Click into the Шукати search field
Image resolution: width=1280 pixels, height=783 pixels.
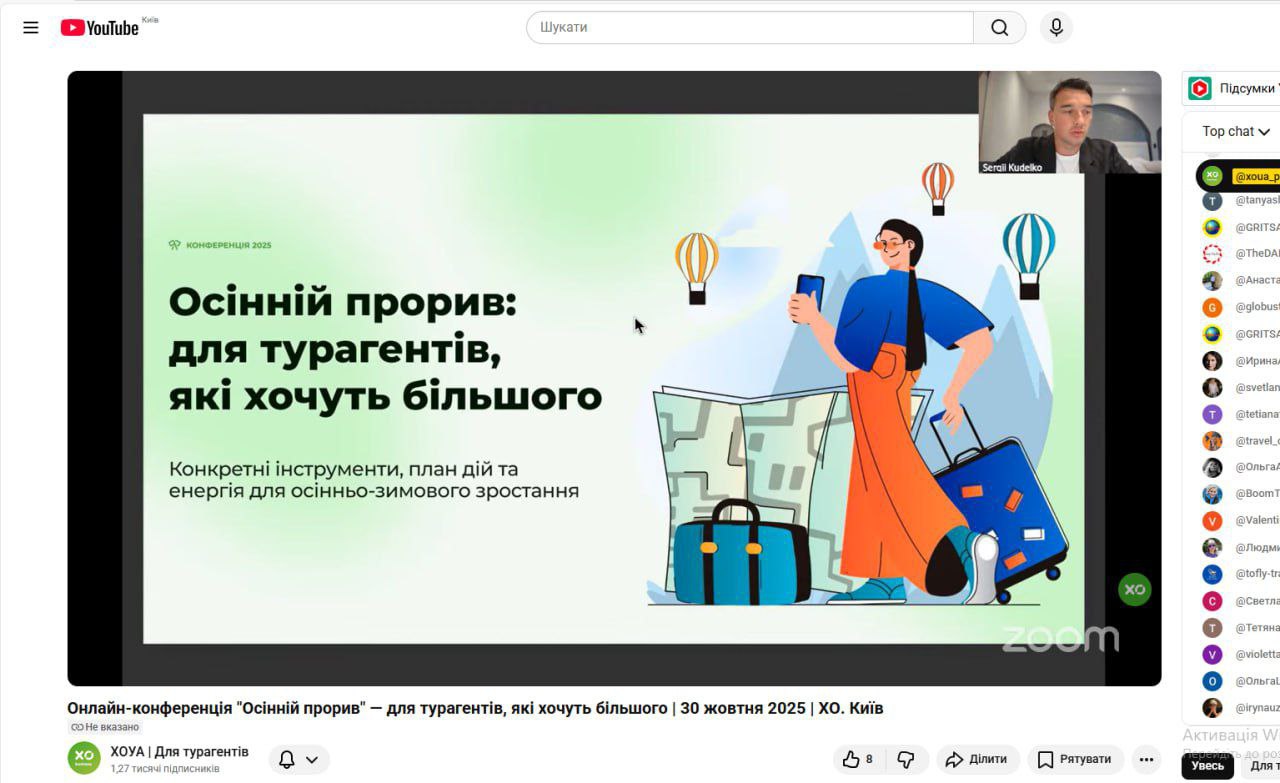click(750, 28)
